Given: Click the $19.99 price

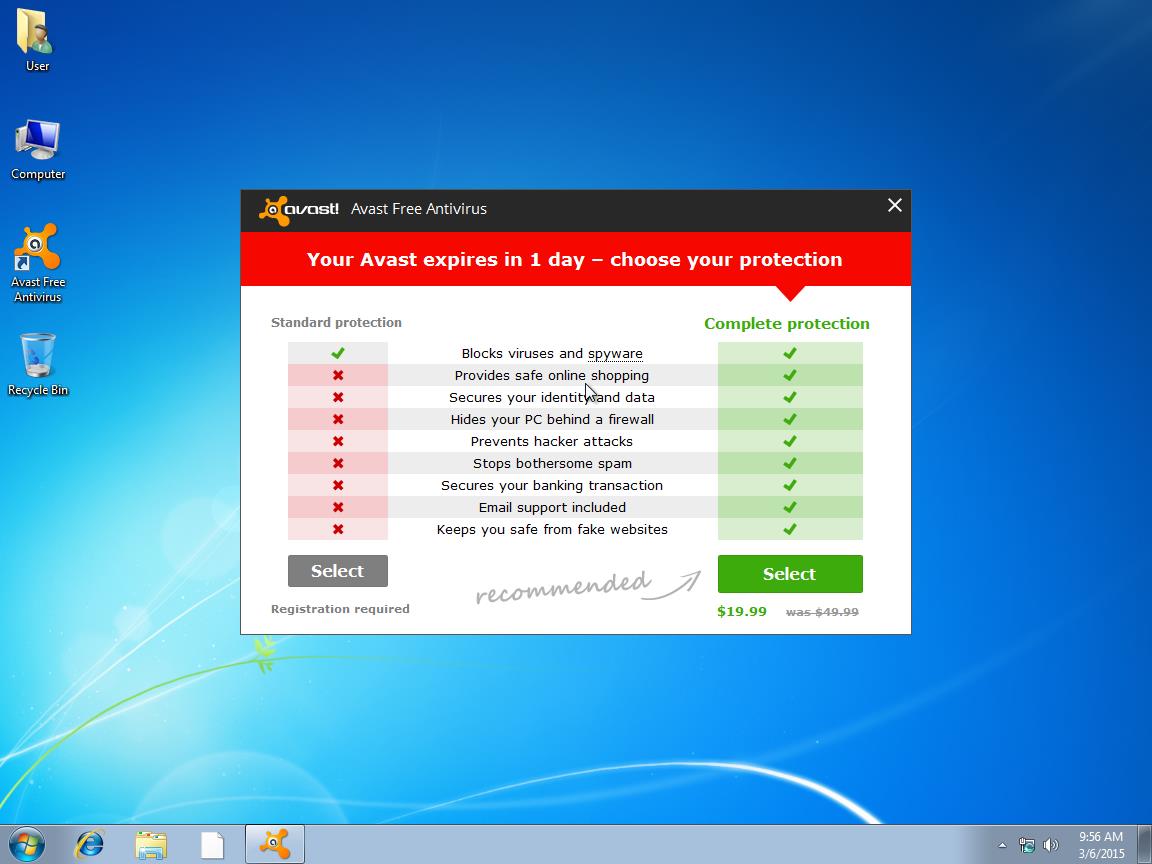Looking at the screenshot, I should (742, 611).
